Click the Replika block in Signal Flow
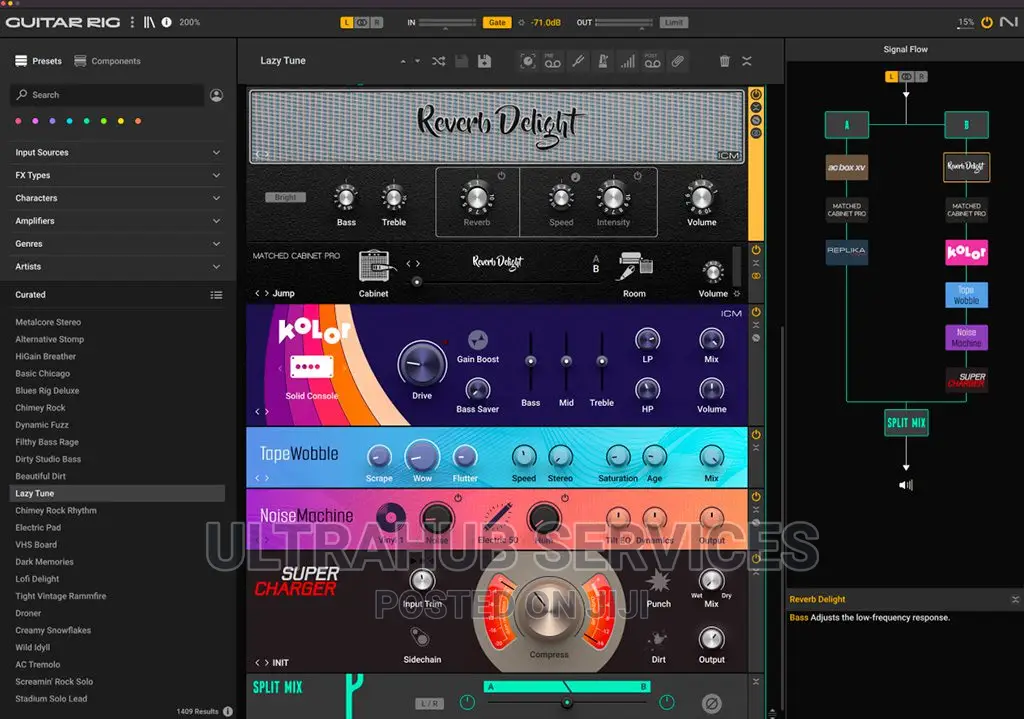1024x719 pixels. point(846,251)
